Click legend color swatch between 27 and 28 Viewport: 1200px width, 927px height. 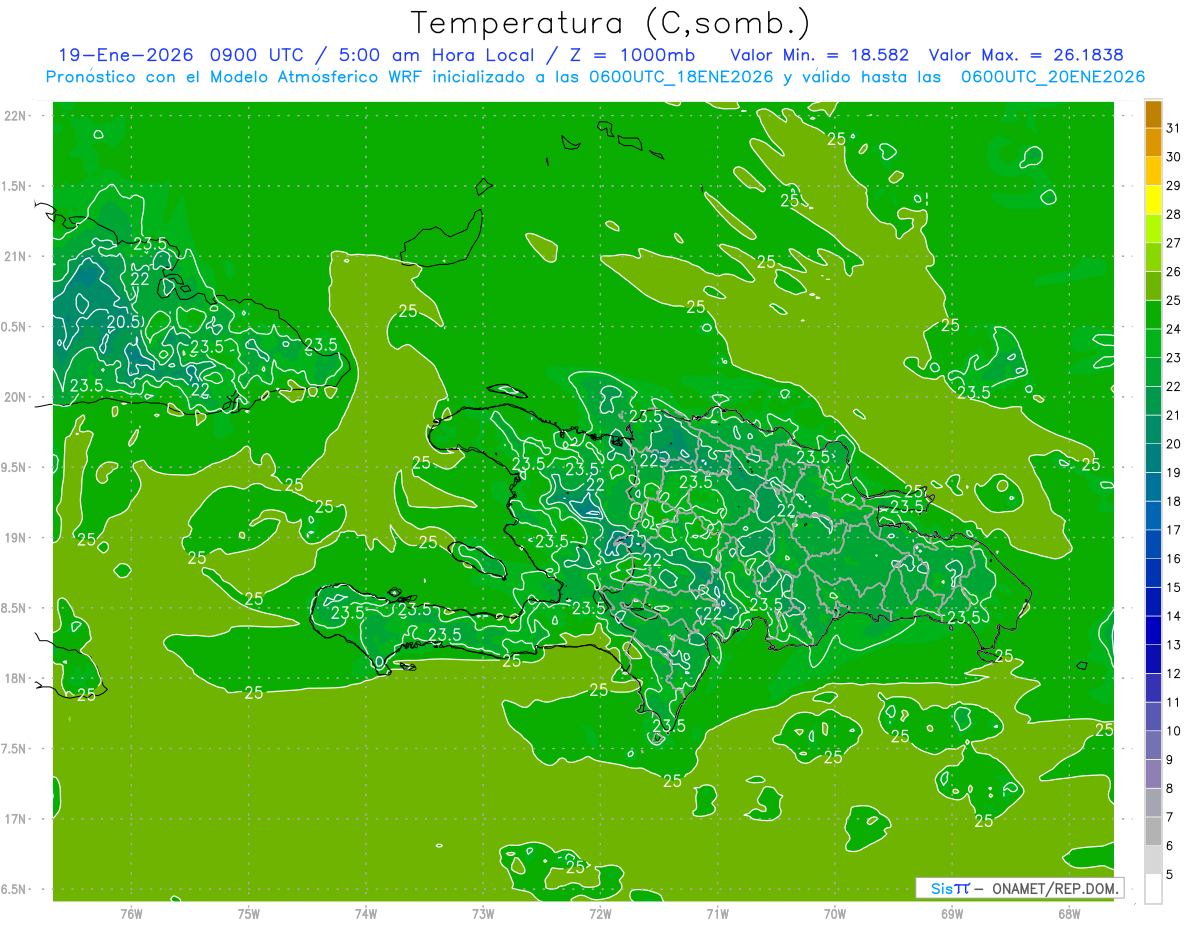1153,229
